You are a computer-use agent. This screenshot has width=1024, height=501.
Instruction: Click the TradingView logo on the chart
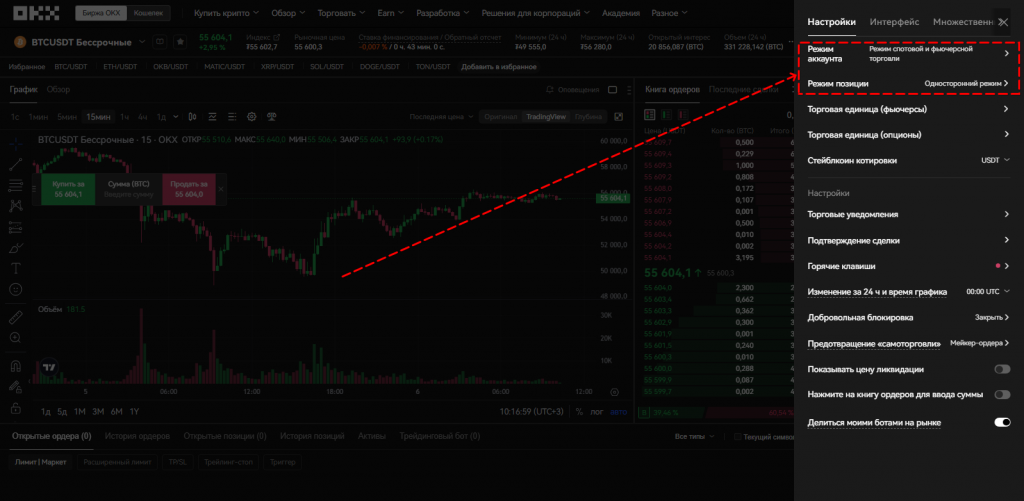(48, 368)
